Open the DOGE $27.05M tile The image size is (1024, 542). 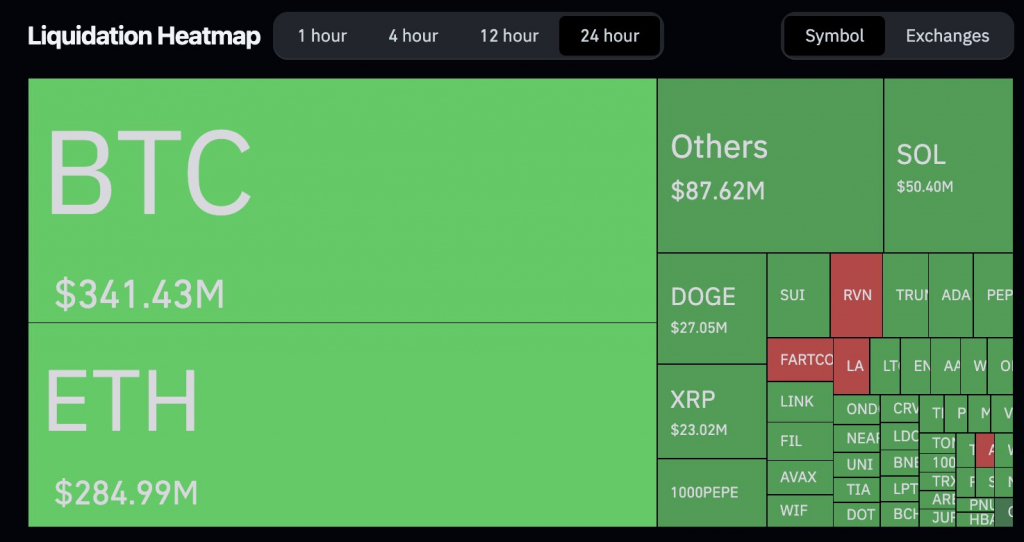tap(712, 308)
